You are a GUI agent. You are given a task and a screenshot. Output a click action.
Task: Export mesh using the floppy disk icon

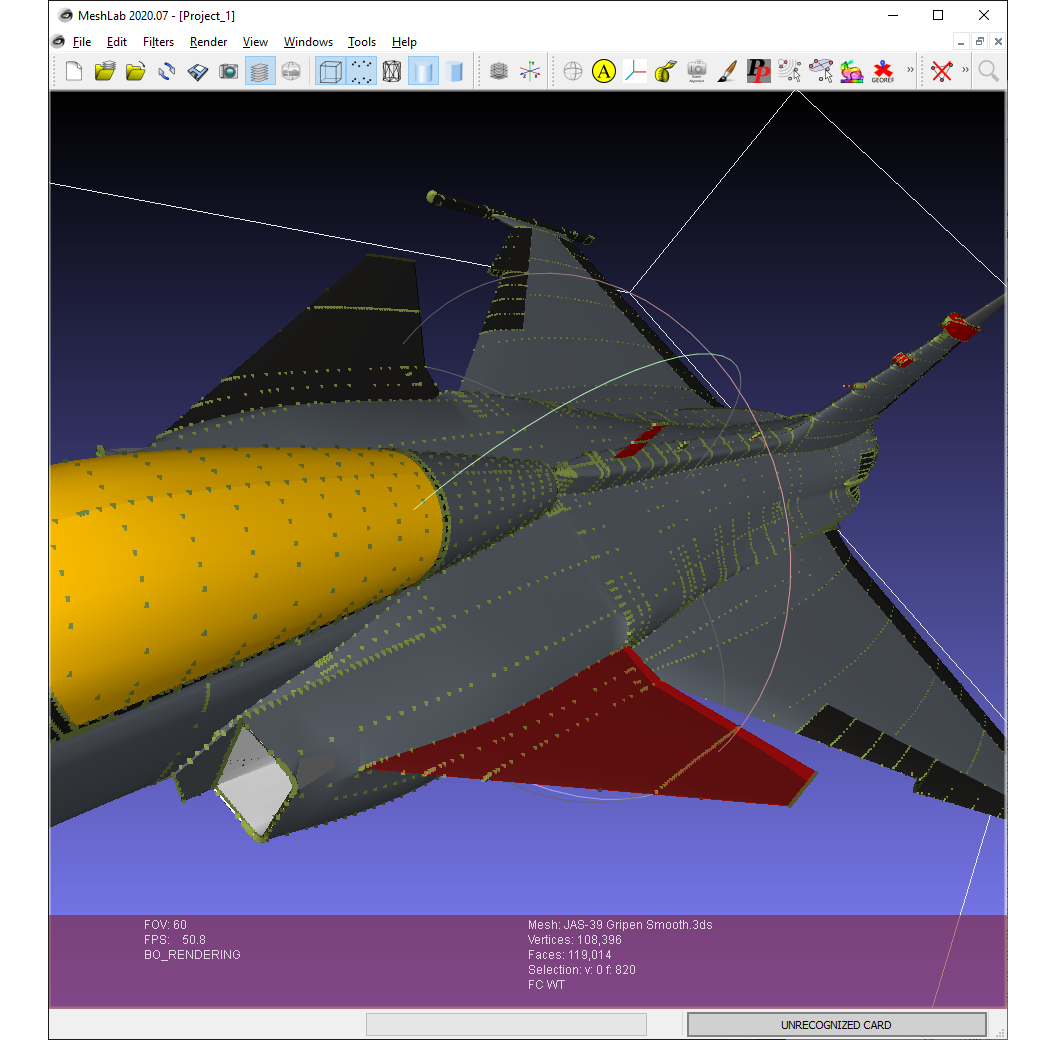click(198, 71)
